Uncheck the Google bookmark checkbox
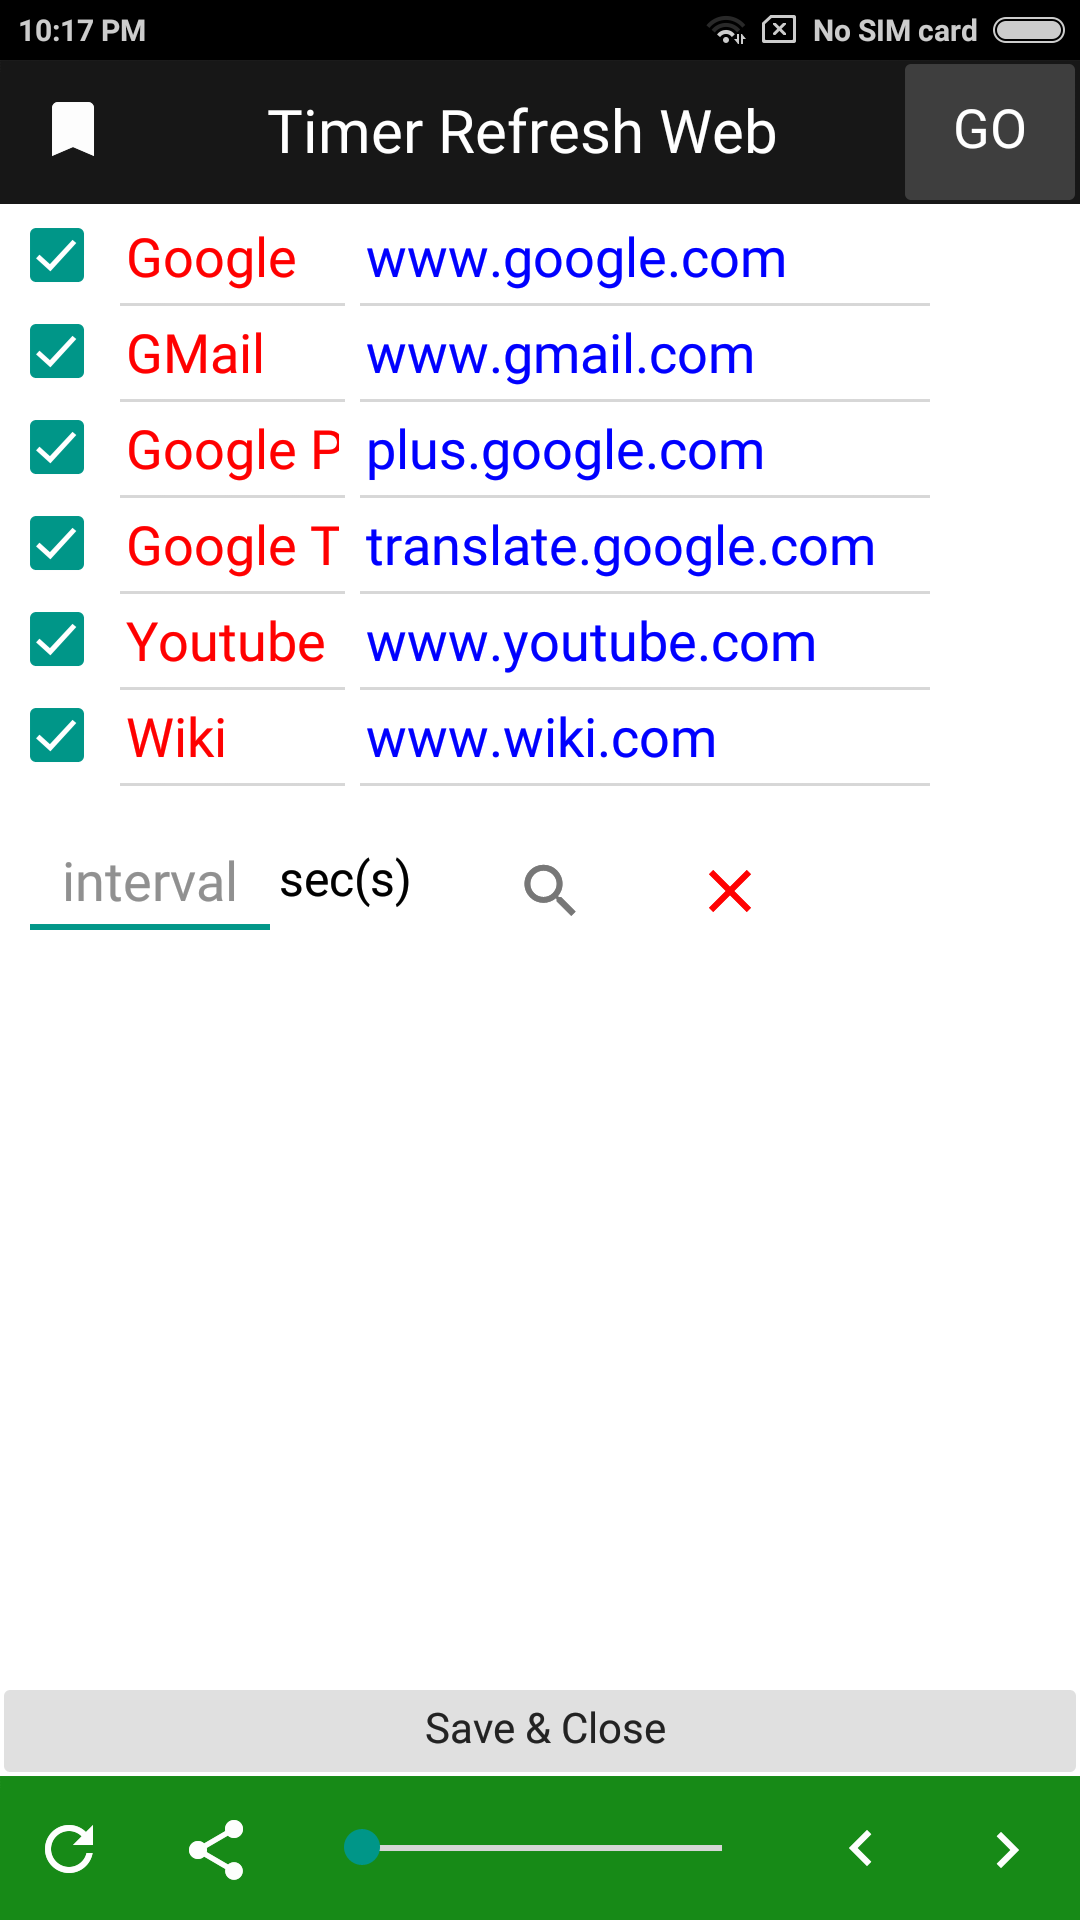This screenshot has width=1080, height=1920. point(57,256)
